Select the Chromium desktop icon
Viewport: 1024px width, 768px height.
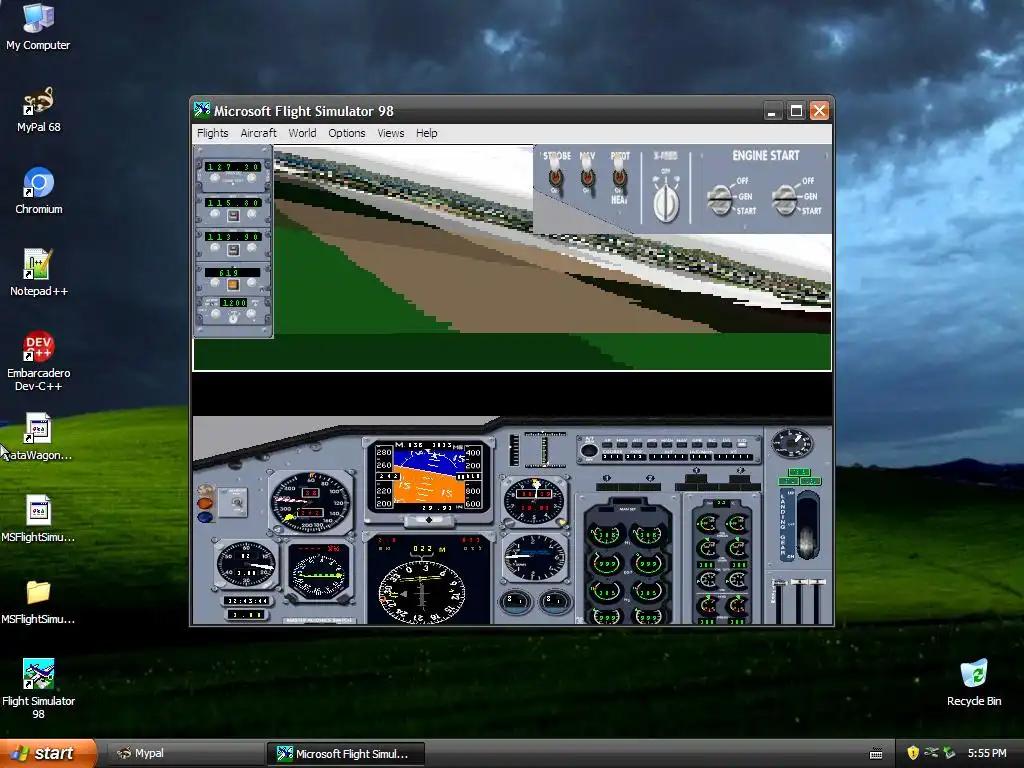[x=38, y=191]
